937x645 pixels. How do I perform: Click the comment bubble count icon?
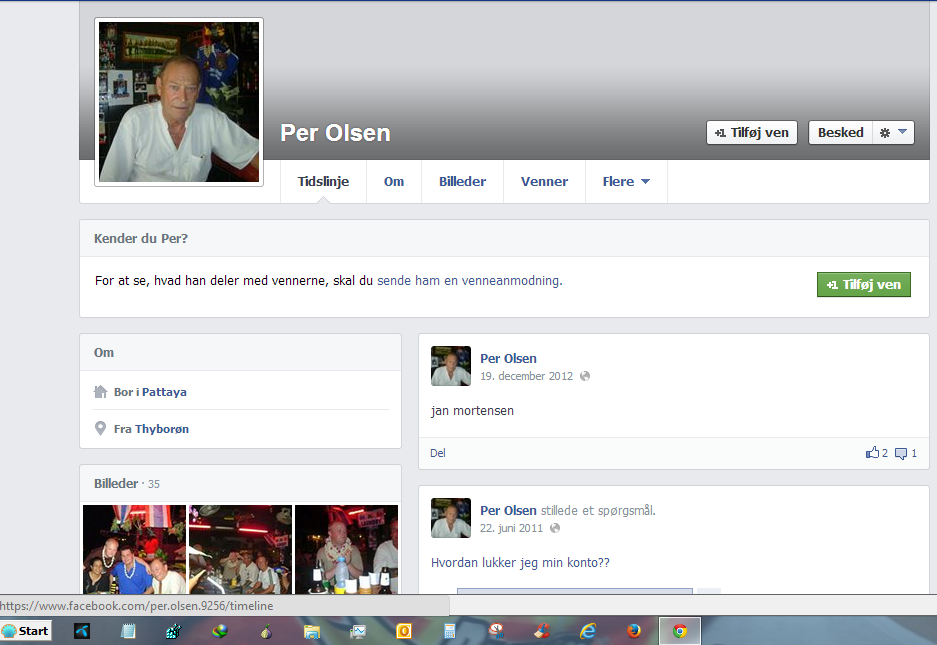click(x=901, y=454)
